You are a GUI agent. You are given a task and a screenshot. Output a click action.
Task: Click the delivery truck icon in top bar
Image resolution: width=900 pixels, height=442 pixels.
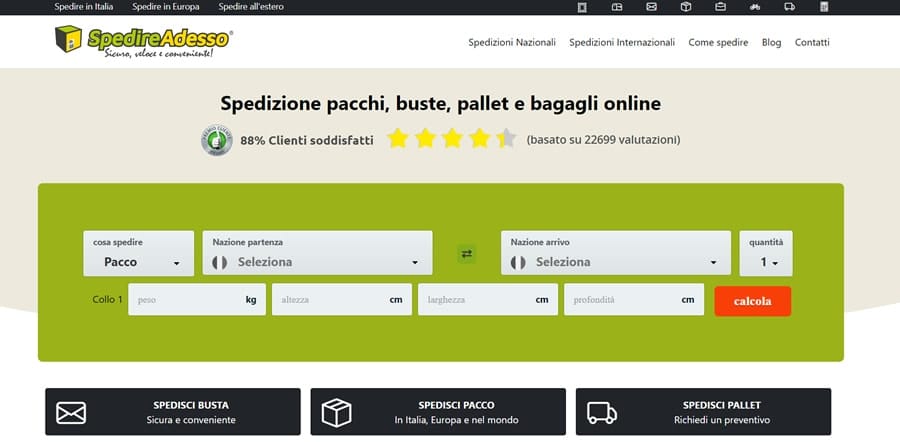[789, 7]
